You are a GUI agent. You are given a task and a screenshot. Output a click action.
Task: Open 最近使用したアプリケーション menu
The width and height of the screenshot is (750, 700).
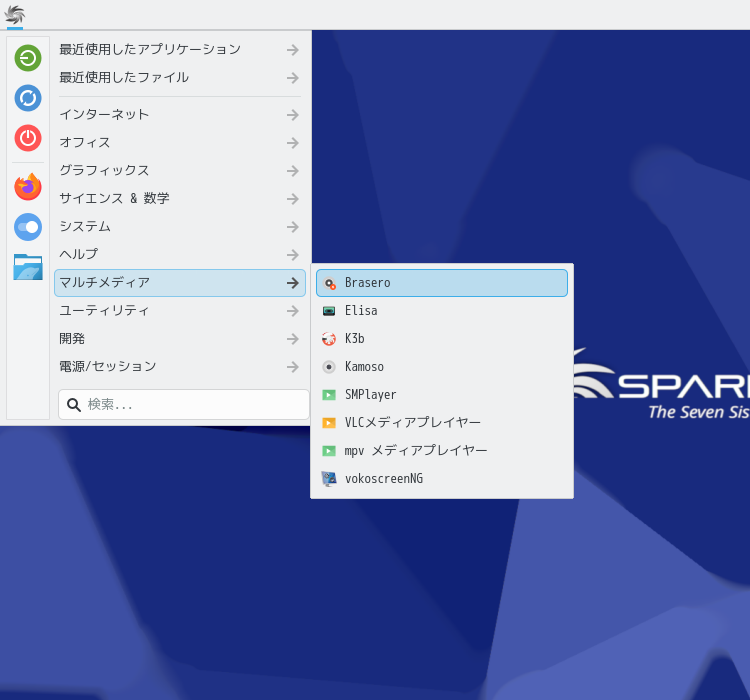click(180, 50)
